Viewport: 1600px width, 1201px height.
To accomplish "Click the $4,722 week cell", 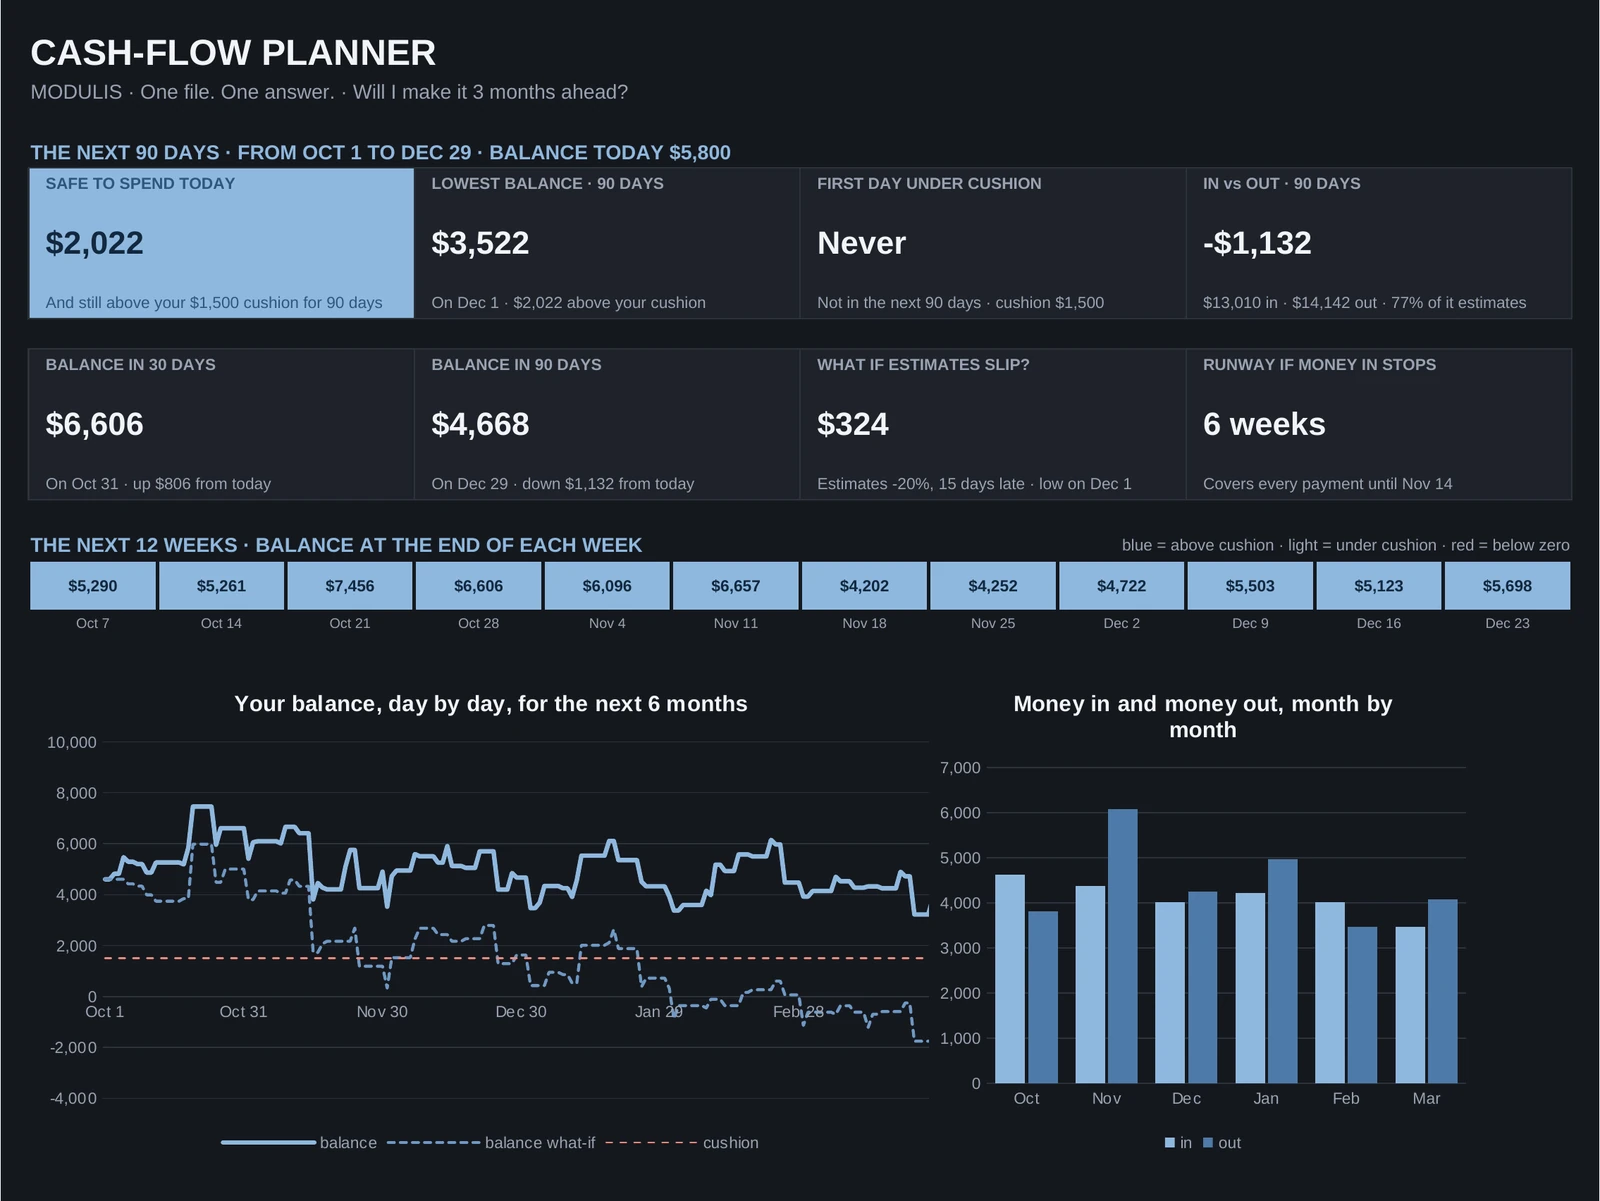I will pyautogui.click(x=1122, y=586).
